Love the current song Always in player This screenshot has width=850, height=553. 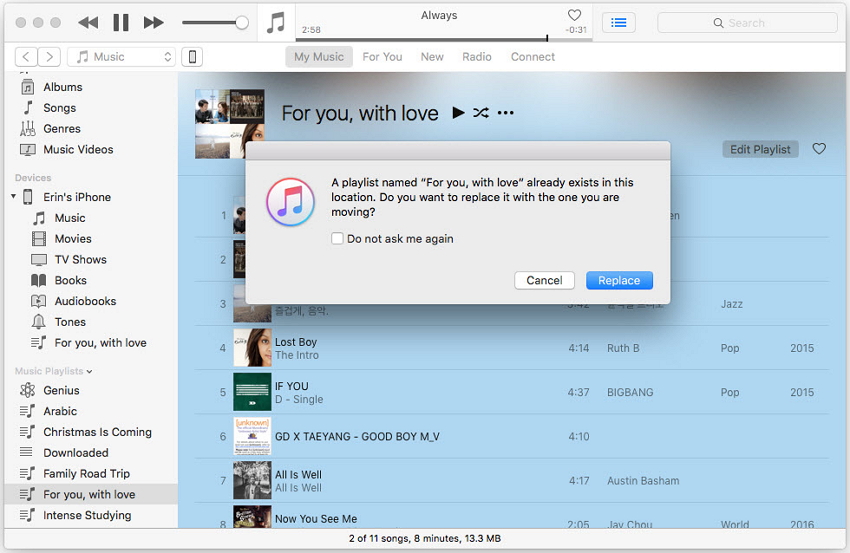574,15
